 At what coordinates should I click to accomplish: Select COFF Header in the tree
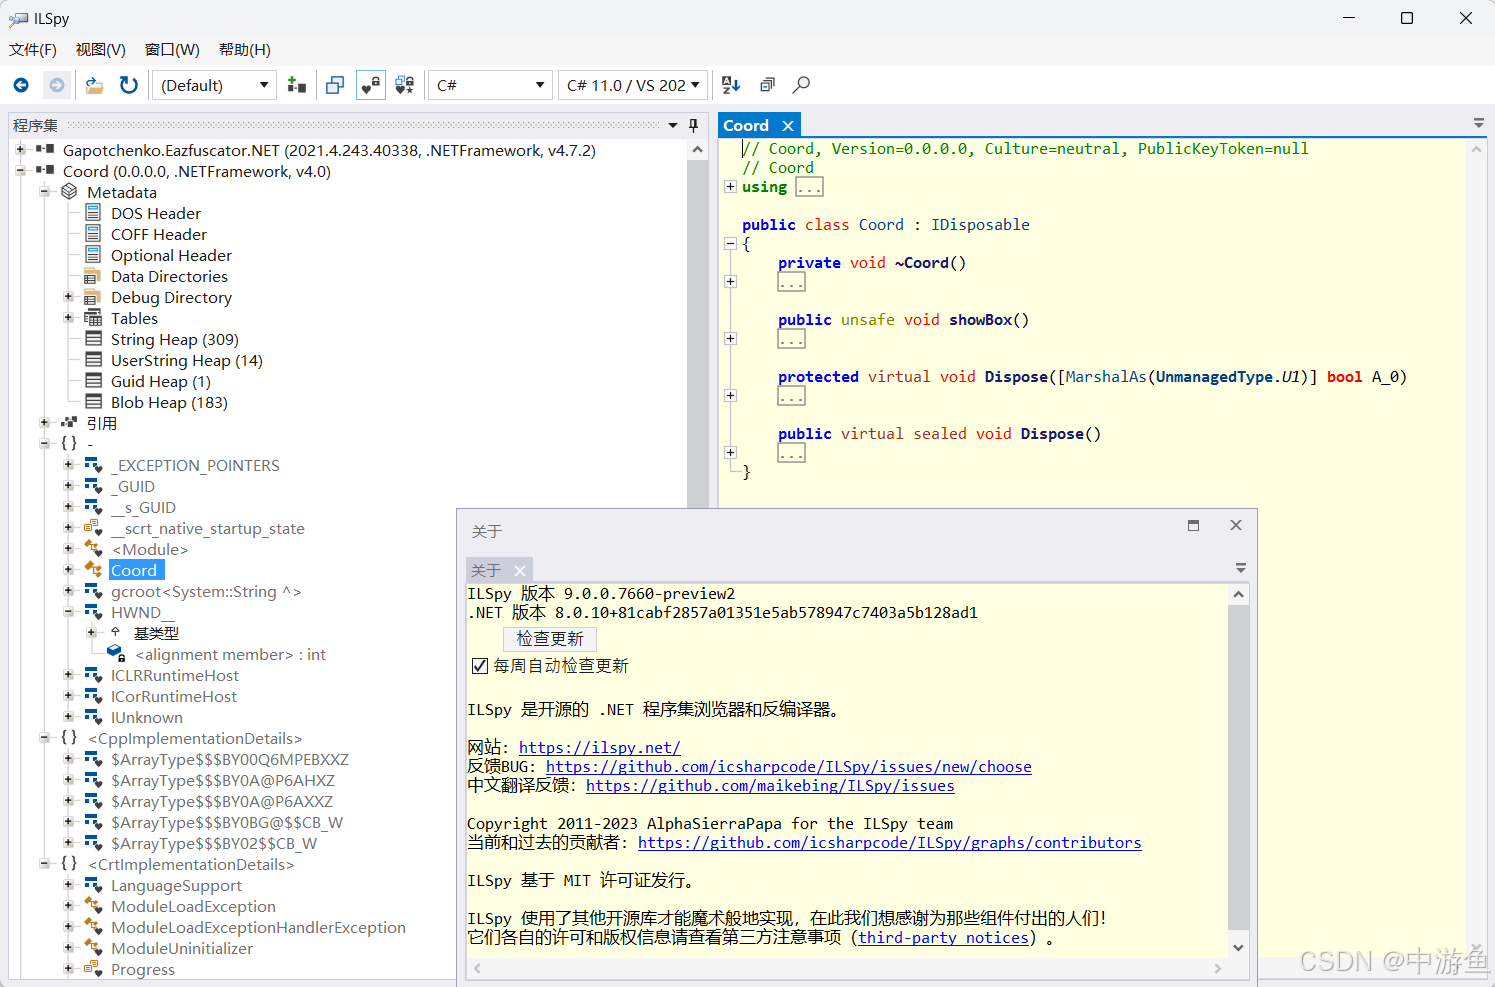pos(158,234)
